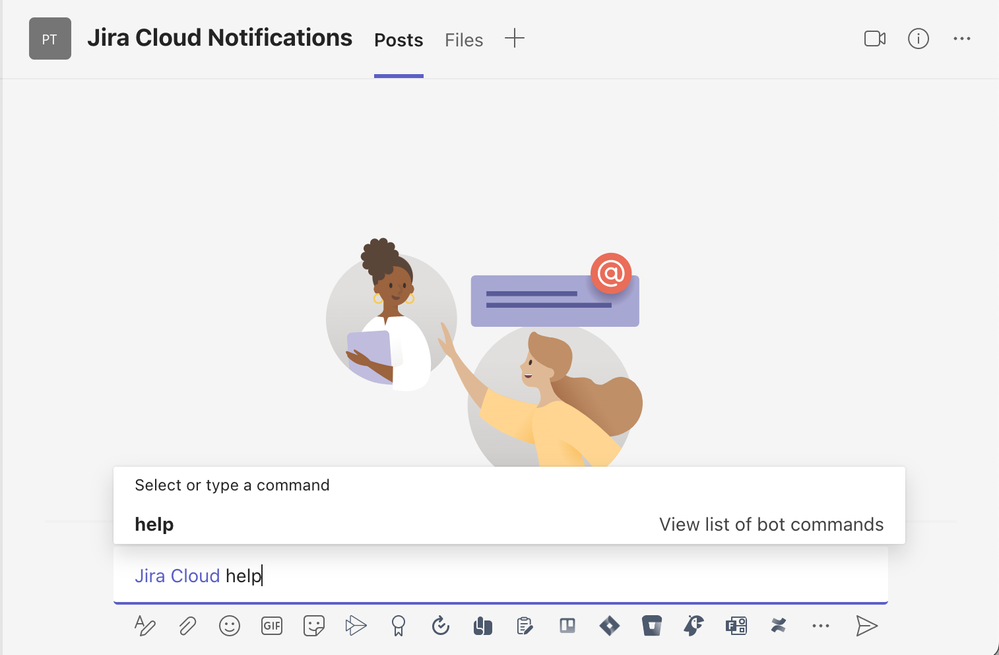Open the Sticker picker
The width and height of the screenshot is (999, 655).
pyautogui.click(x=313, y=625)
